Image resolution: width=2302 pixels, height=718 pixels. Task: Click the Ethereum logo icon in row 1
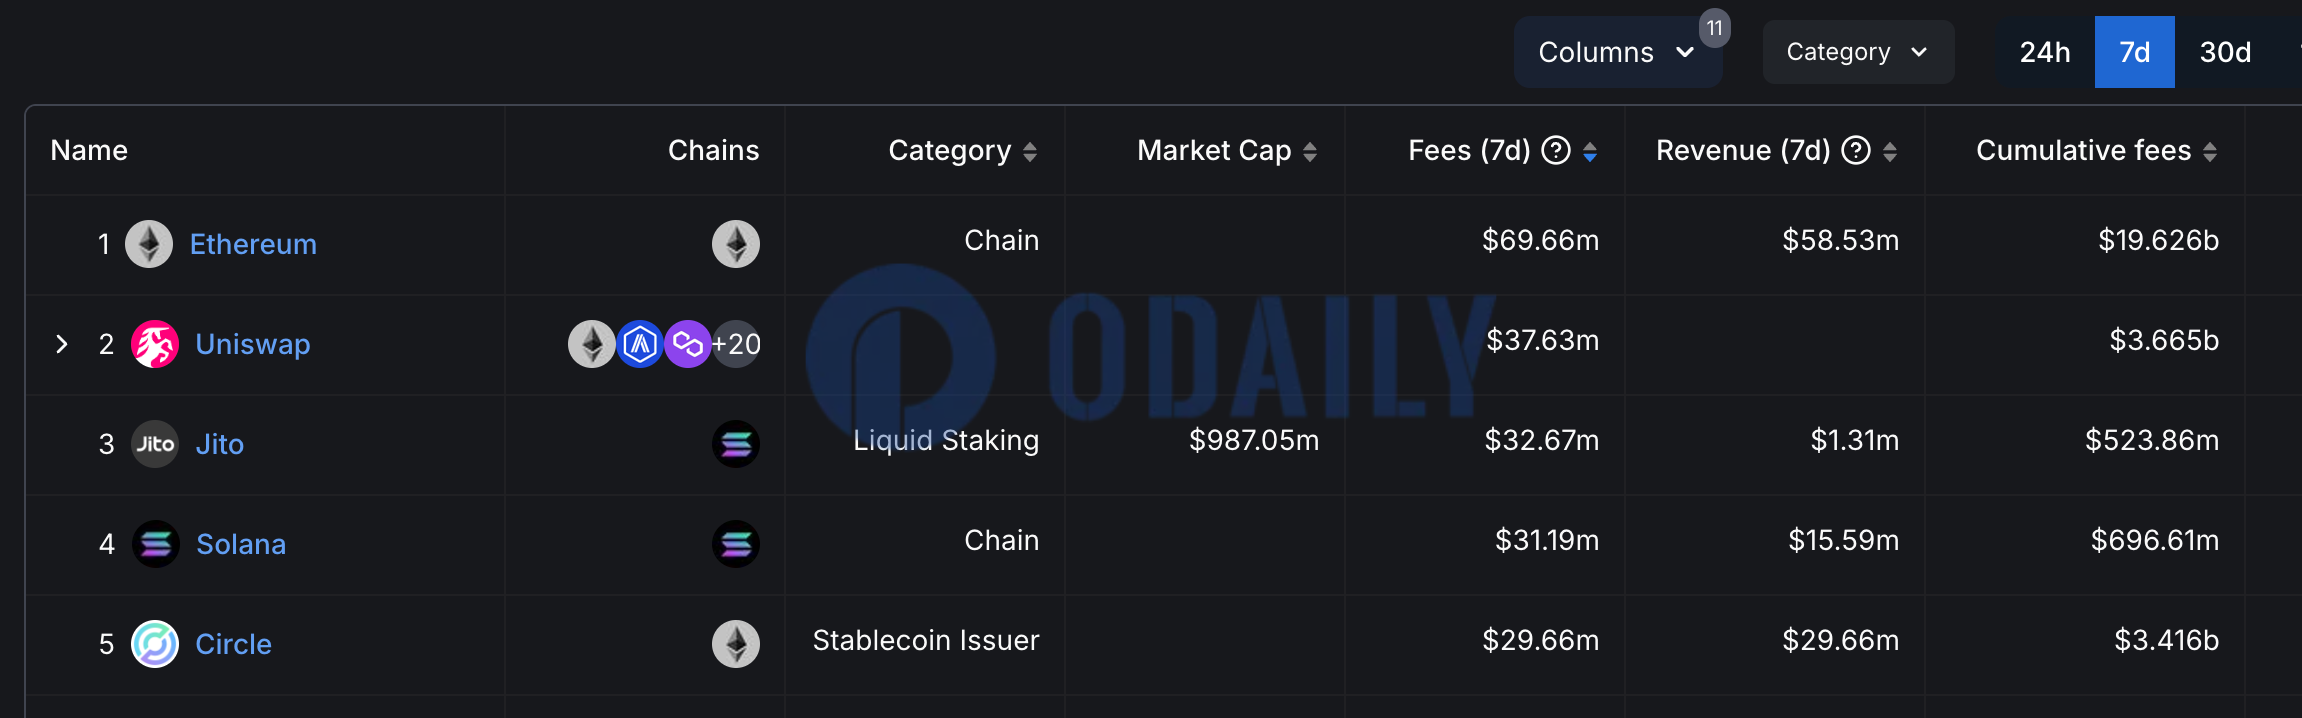(149, 244)
